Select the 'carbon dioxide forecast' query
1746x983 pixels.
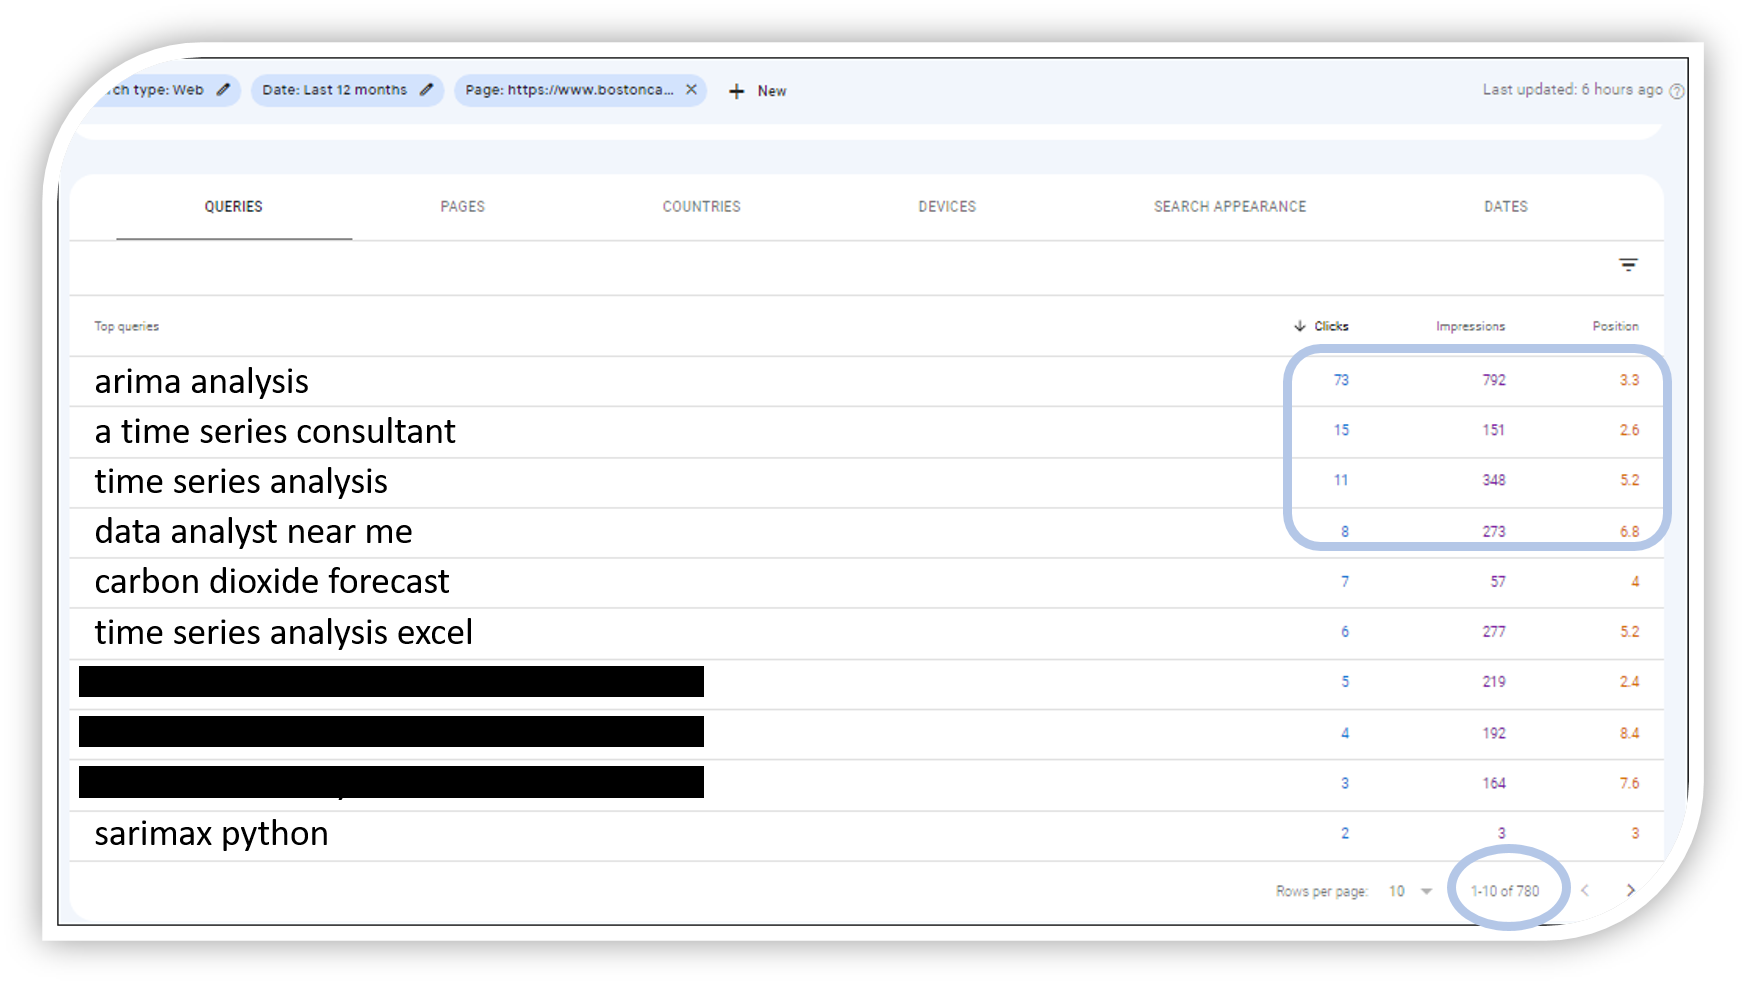click(x=272, y=581)
